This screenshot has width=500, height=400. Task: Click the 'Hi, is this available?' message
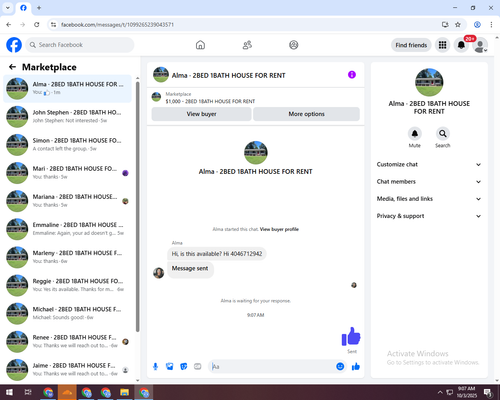point(217,254)
